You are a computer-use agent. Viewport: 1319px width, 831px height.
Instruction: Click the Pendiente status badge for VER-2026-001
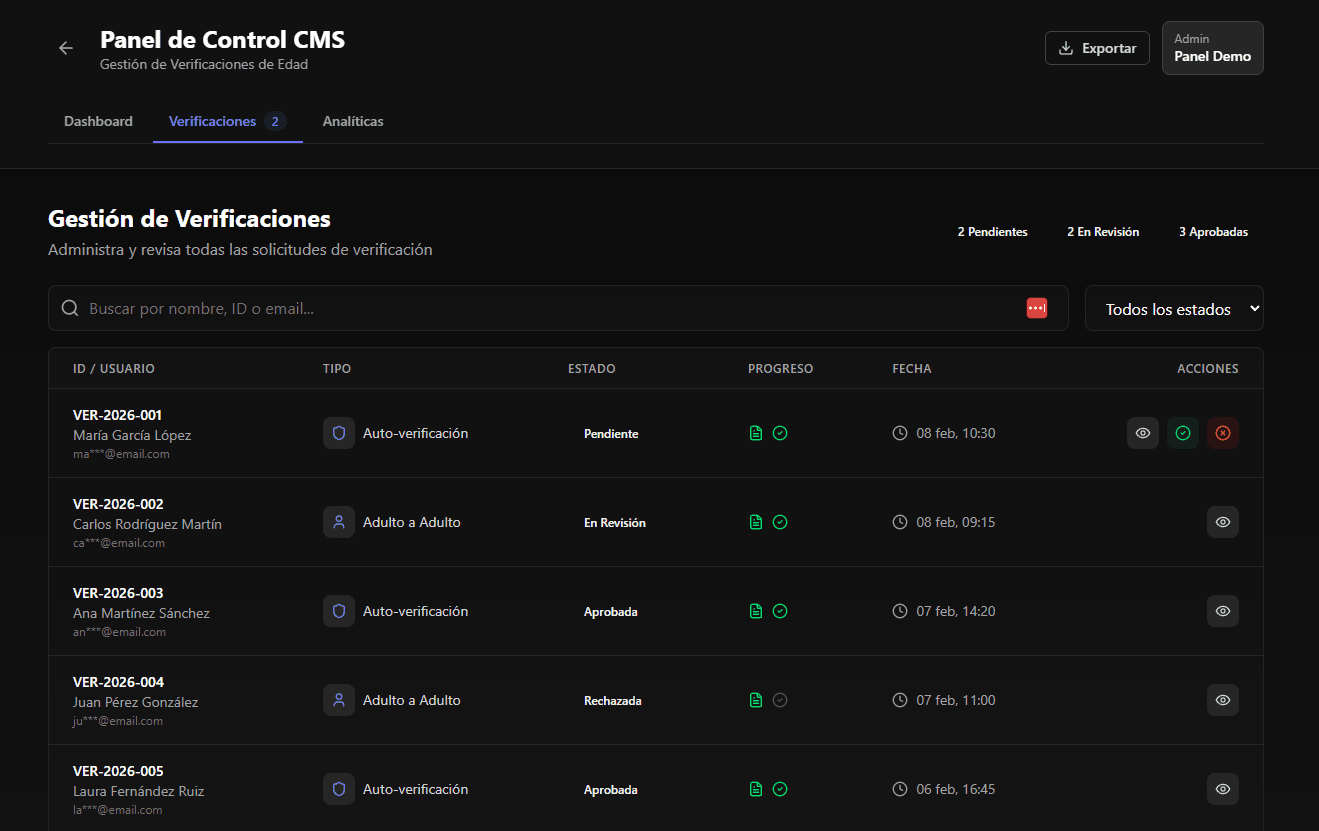[x=611, y=434]
